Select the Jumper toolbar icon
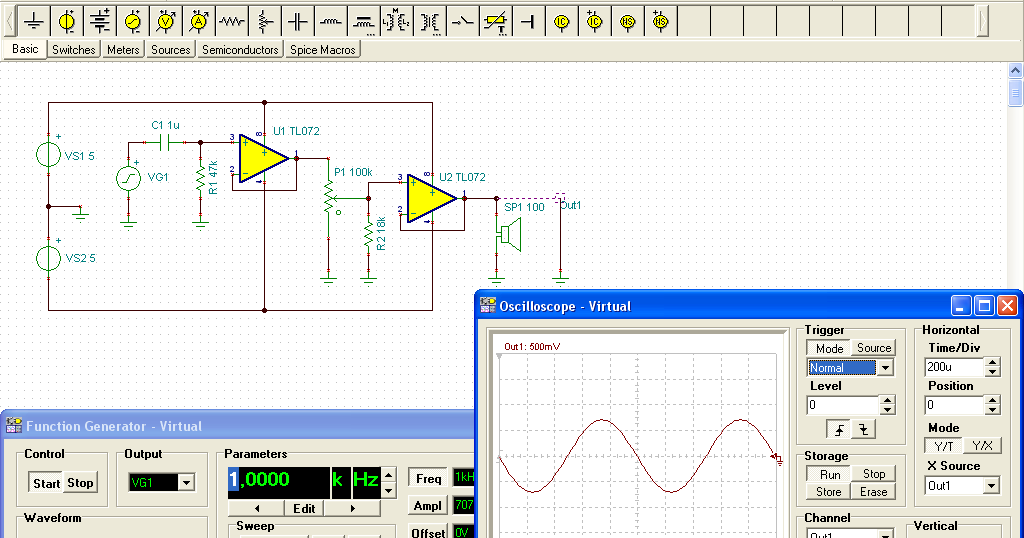1024x538 pixels. [528, 21]
